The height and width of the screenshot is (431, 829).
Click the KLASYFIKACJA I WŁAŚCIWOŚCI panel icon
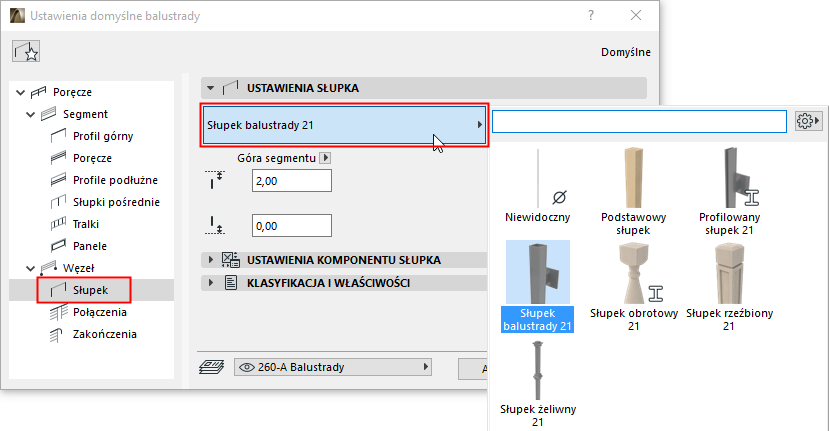[x=231, y=283]
